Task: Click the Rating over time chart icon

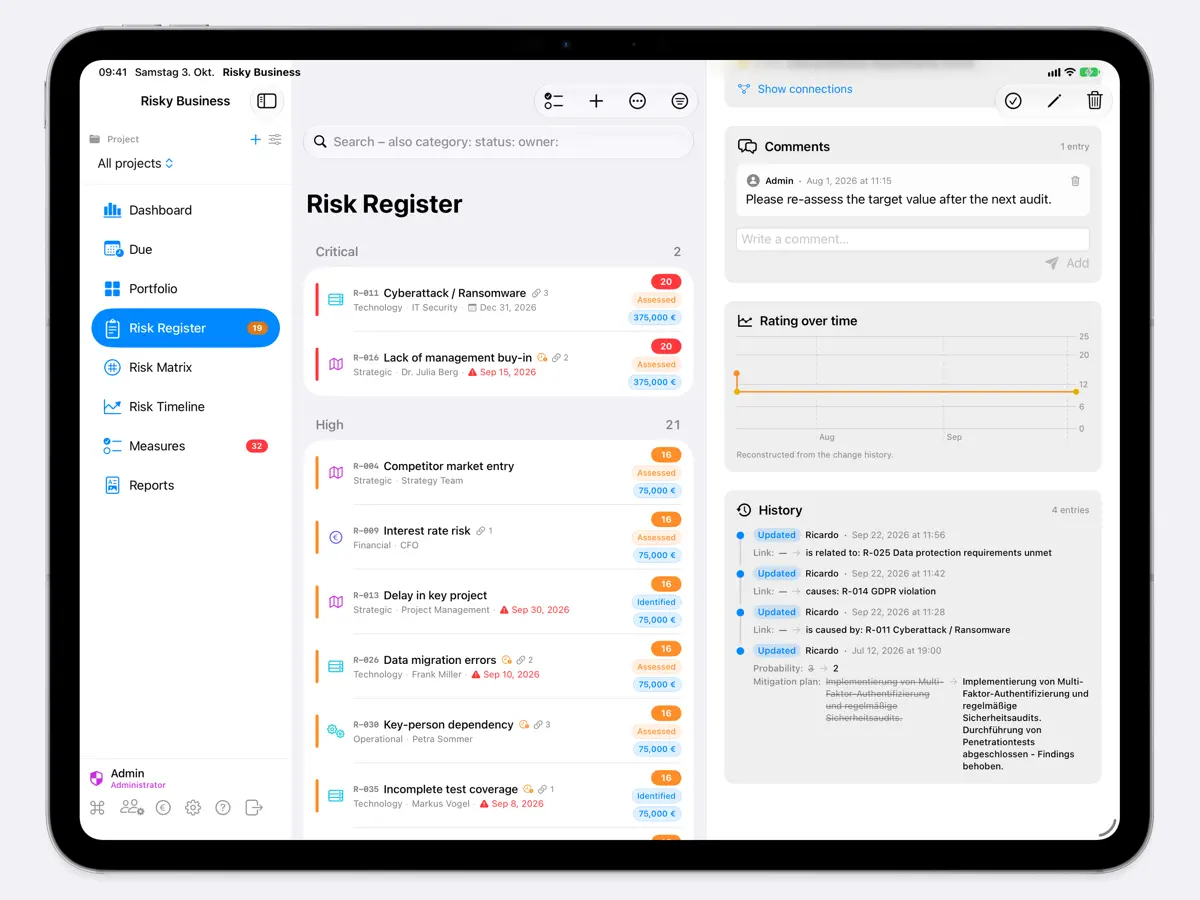Action: coord(745,321)
